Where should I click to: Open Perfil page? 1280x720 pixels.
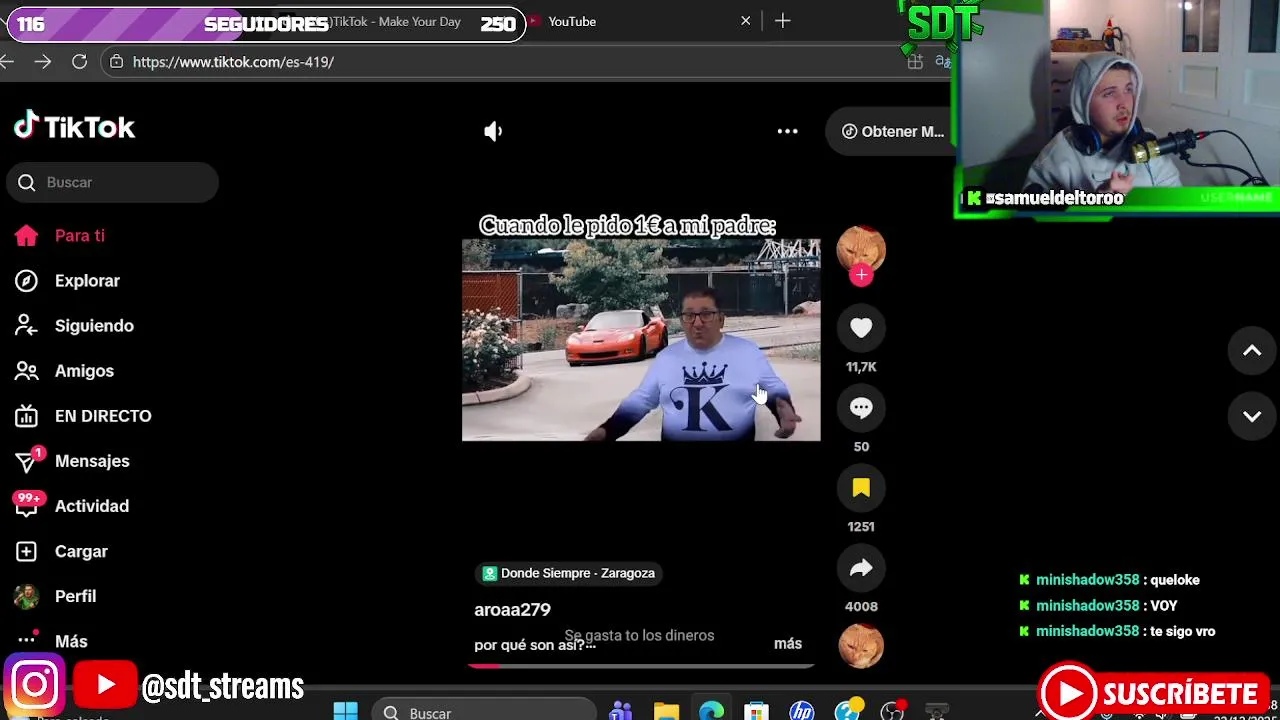75,596
